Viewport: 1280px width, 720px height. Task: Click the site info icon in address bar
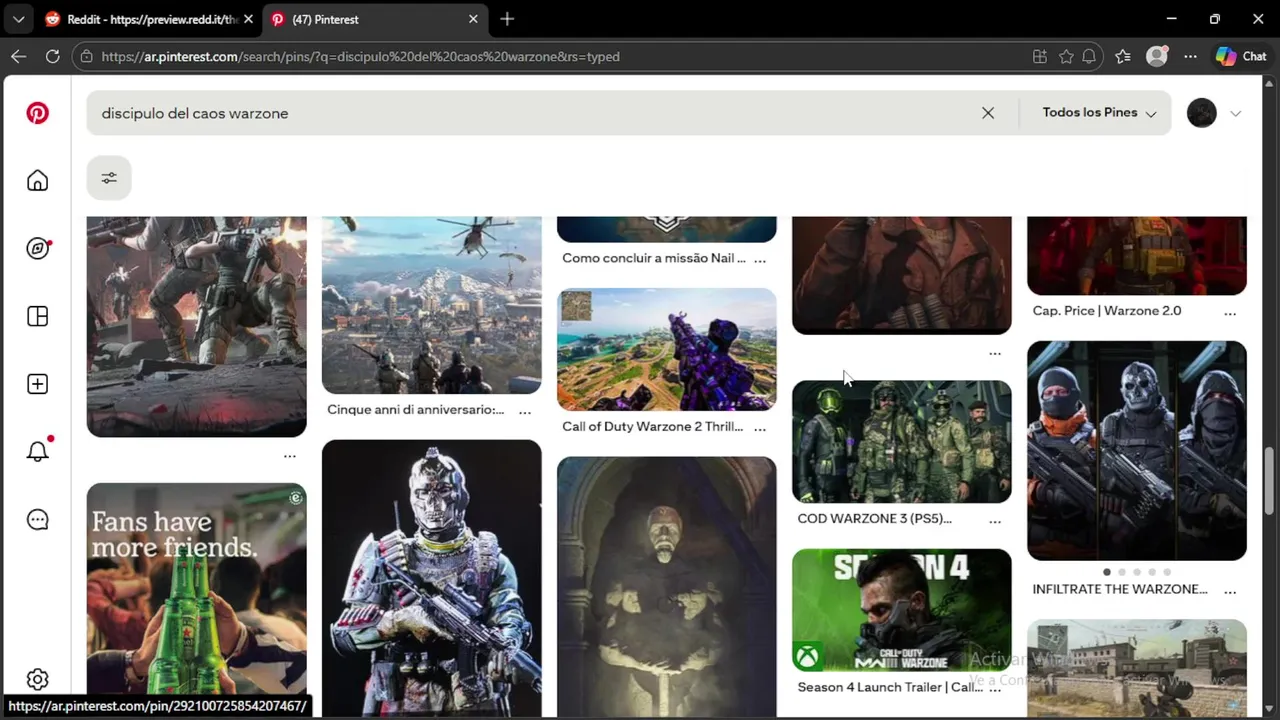point(87,57)
